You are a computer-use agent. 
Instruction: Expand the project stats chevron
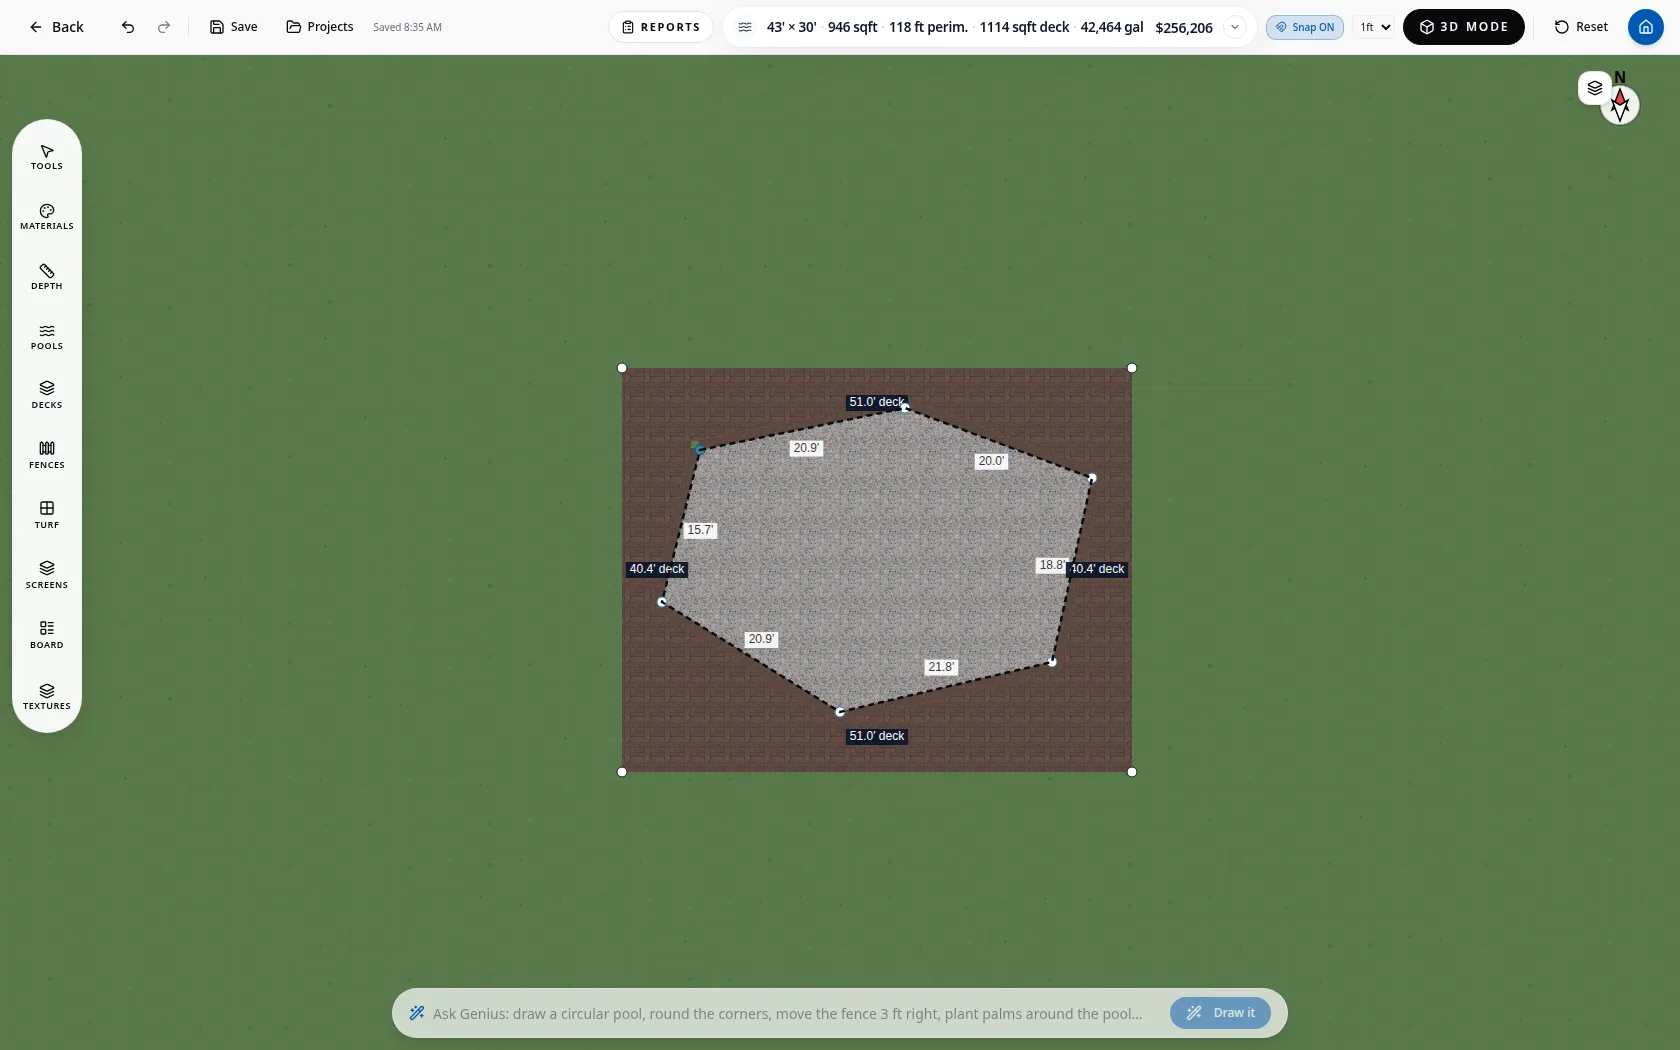(1235, 27)
